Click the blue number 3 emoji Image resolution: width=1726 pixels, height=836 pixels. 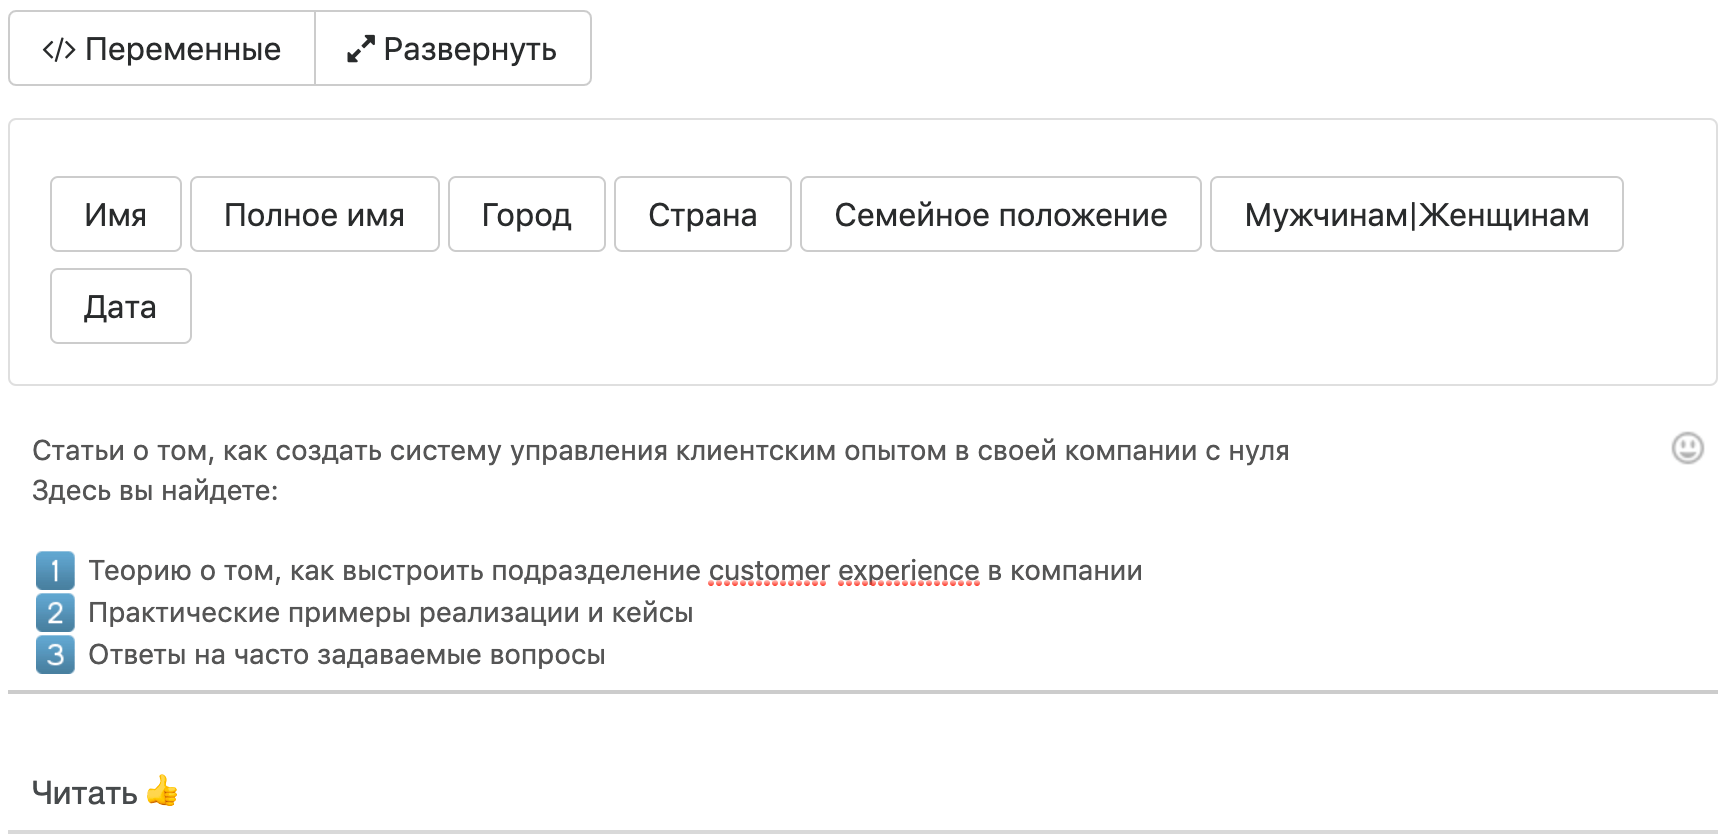[55, 655]
